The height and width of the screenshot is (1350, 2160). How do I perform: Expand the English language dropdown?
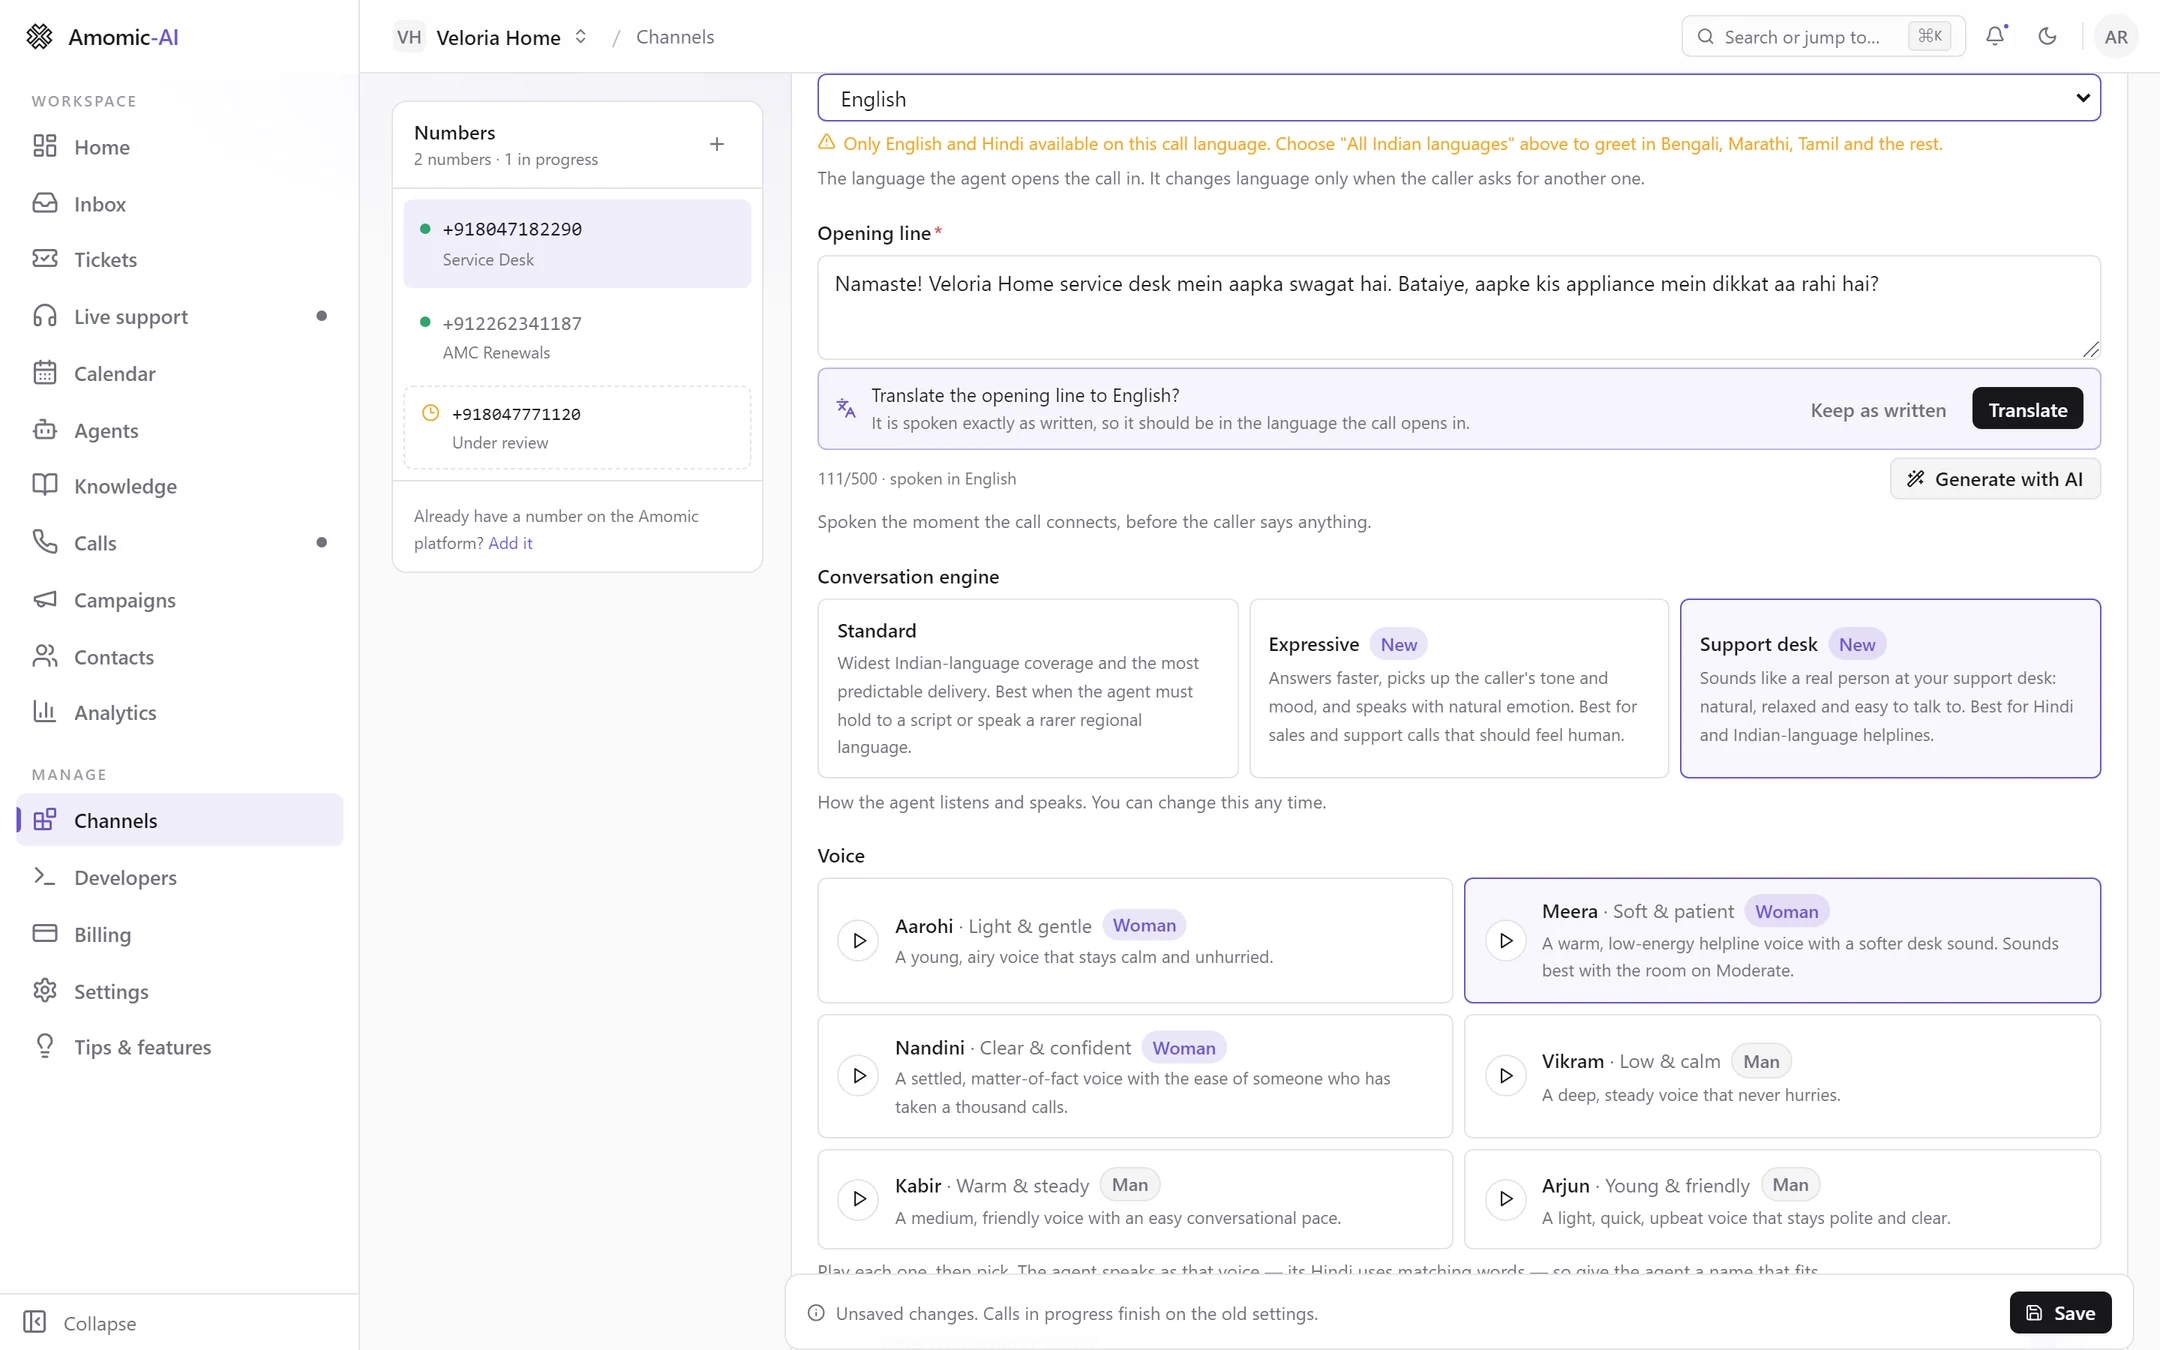click(x=1459, y=98)
